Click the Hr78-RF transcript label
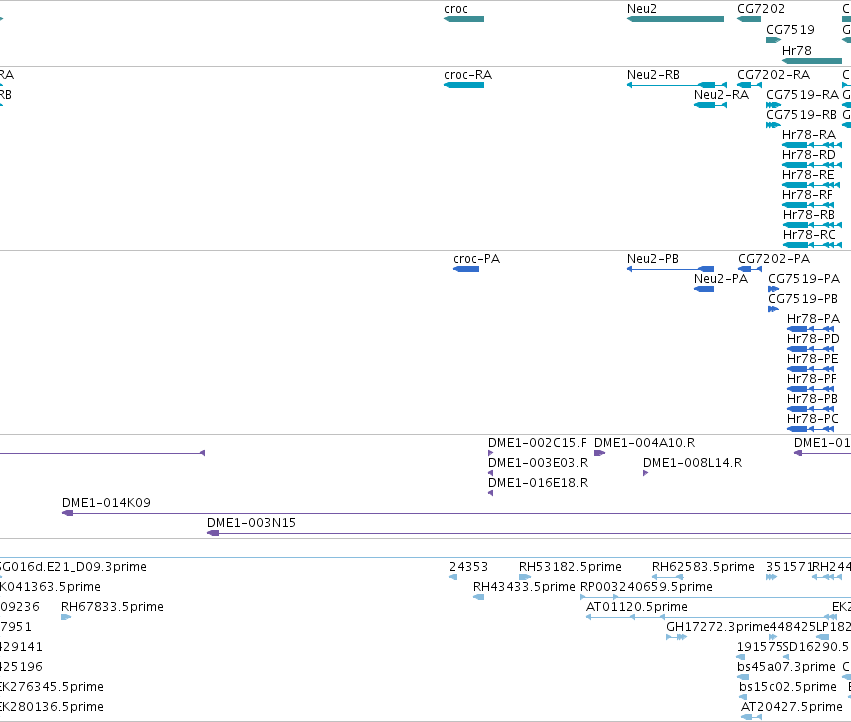Viewport: 851px width, 722px height. [807, 194]
